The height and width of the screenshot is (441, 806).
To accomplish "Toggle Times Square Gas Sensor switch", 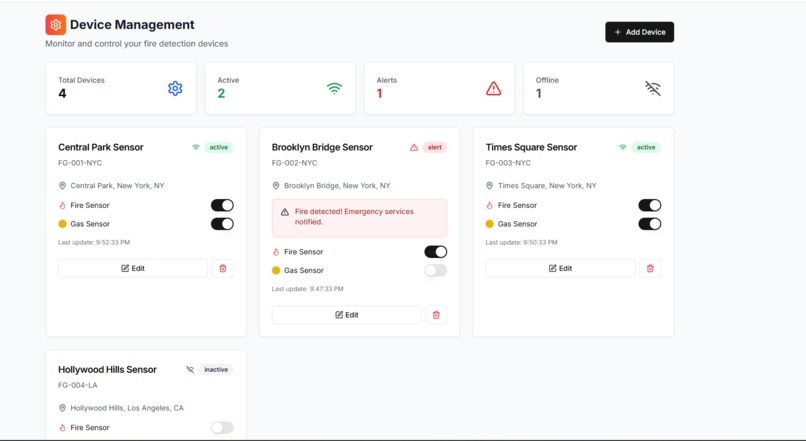I will pos(650,224).
